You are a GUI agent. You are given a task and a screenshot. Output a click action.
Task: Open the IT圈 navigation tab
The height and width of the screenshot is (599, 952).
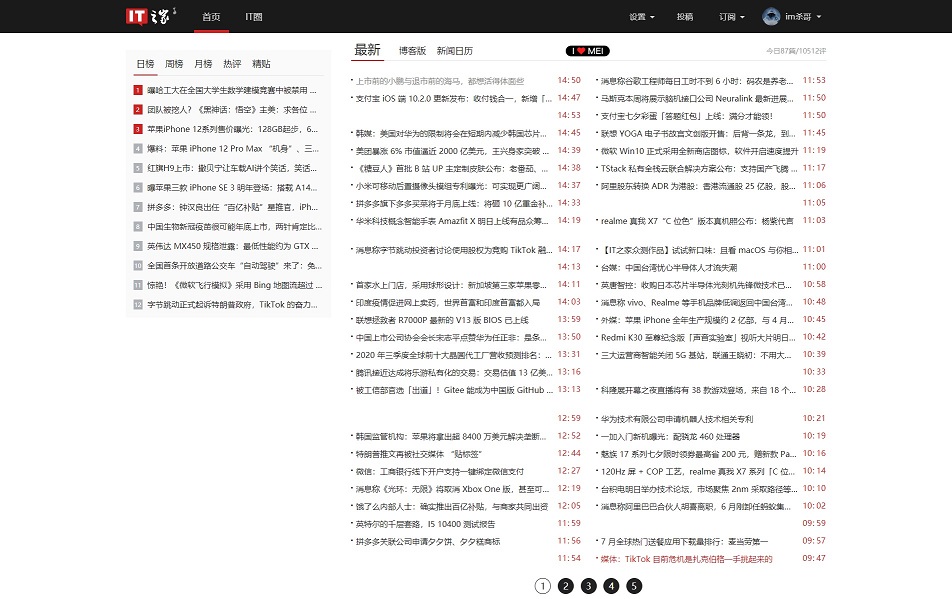254,17
